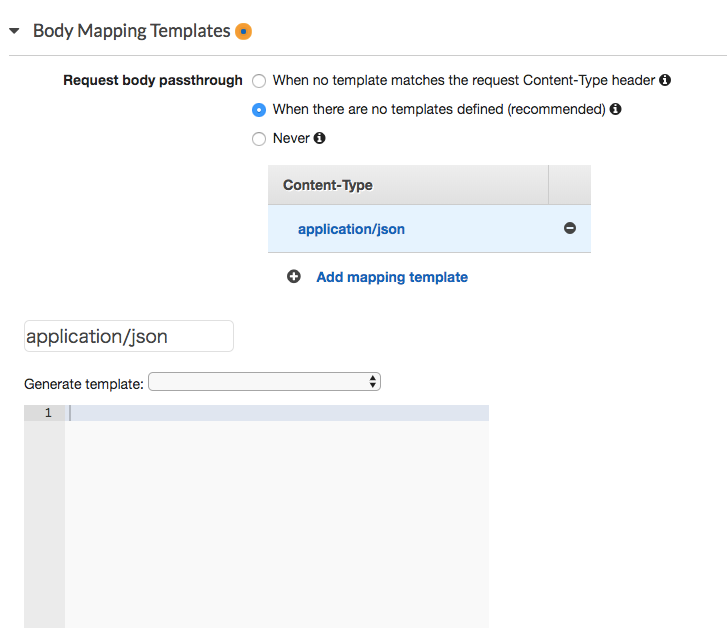Screen dimensions: 727x628
Task: Open info icon beside 'no templates defined (recommended)'
Action: pyautogui.click(x=616, y=109)
